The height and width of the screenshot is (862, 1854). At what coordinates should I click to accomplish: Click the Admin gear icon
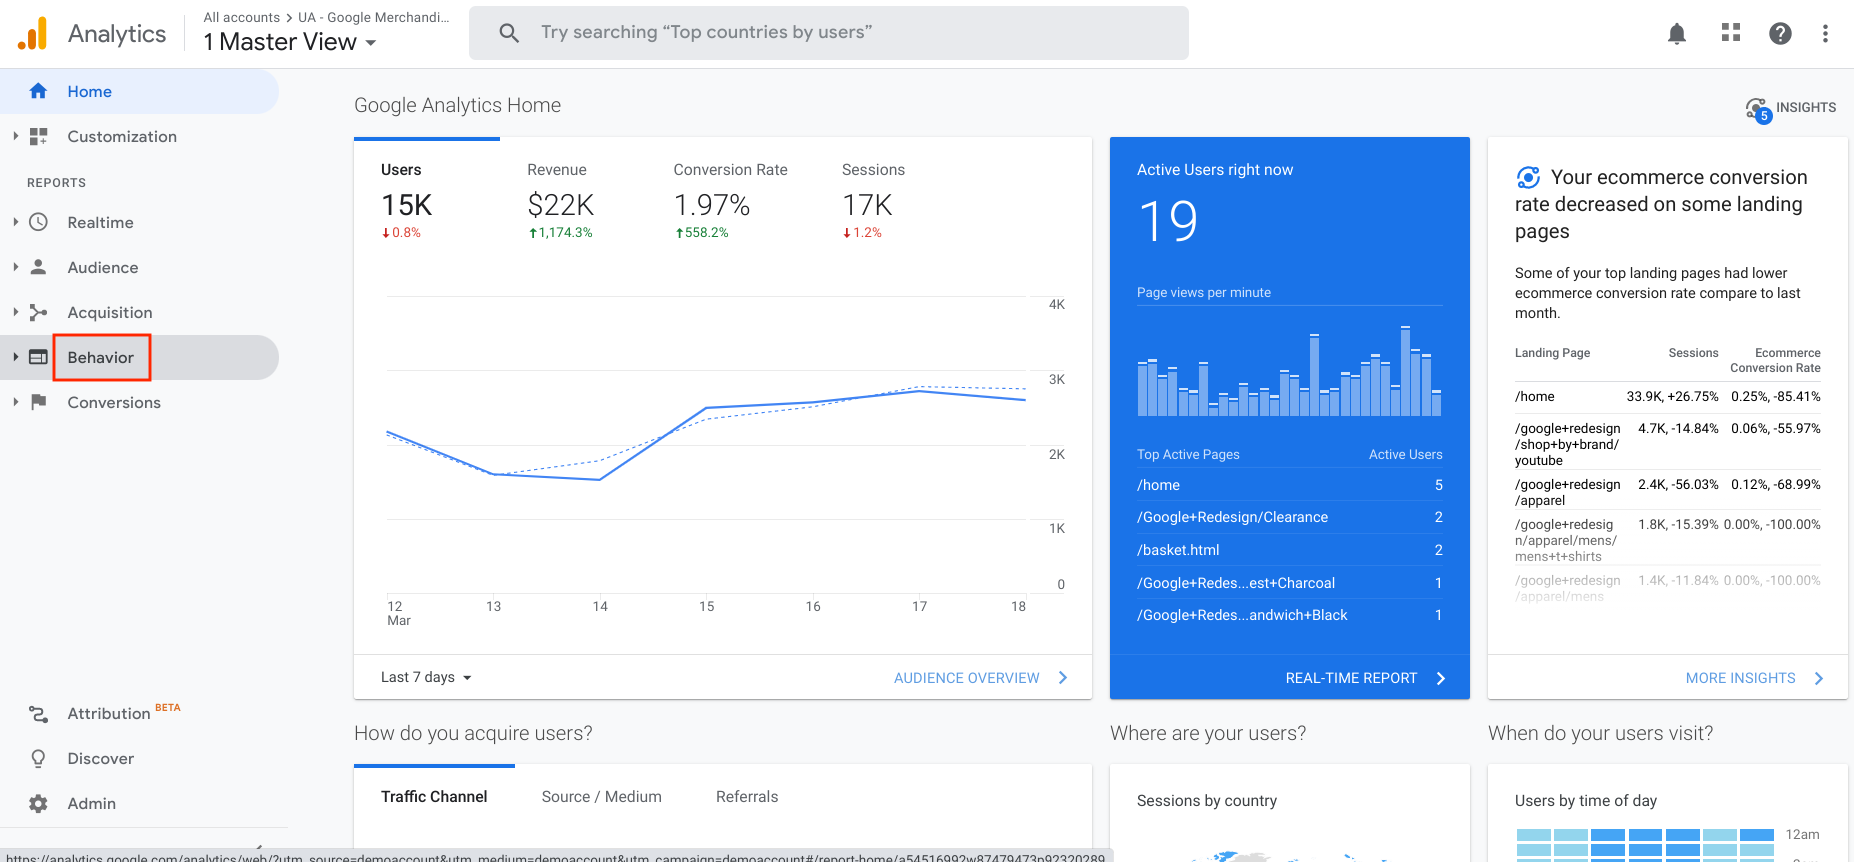(x=38, y=803)
